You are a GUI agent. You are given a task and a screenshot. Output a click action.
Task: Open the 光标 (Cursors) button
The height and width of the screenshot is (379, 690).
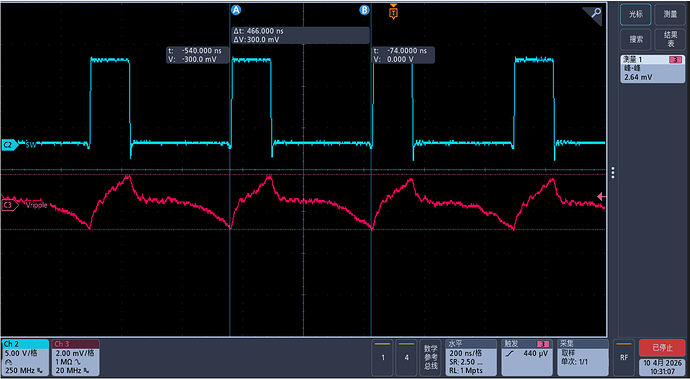click(635, 15)
